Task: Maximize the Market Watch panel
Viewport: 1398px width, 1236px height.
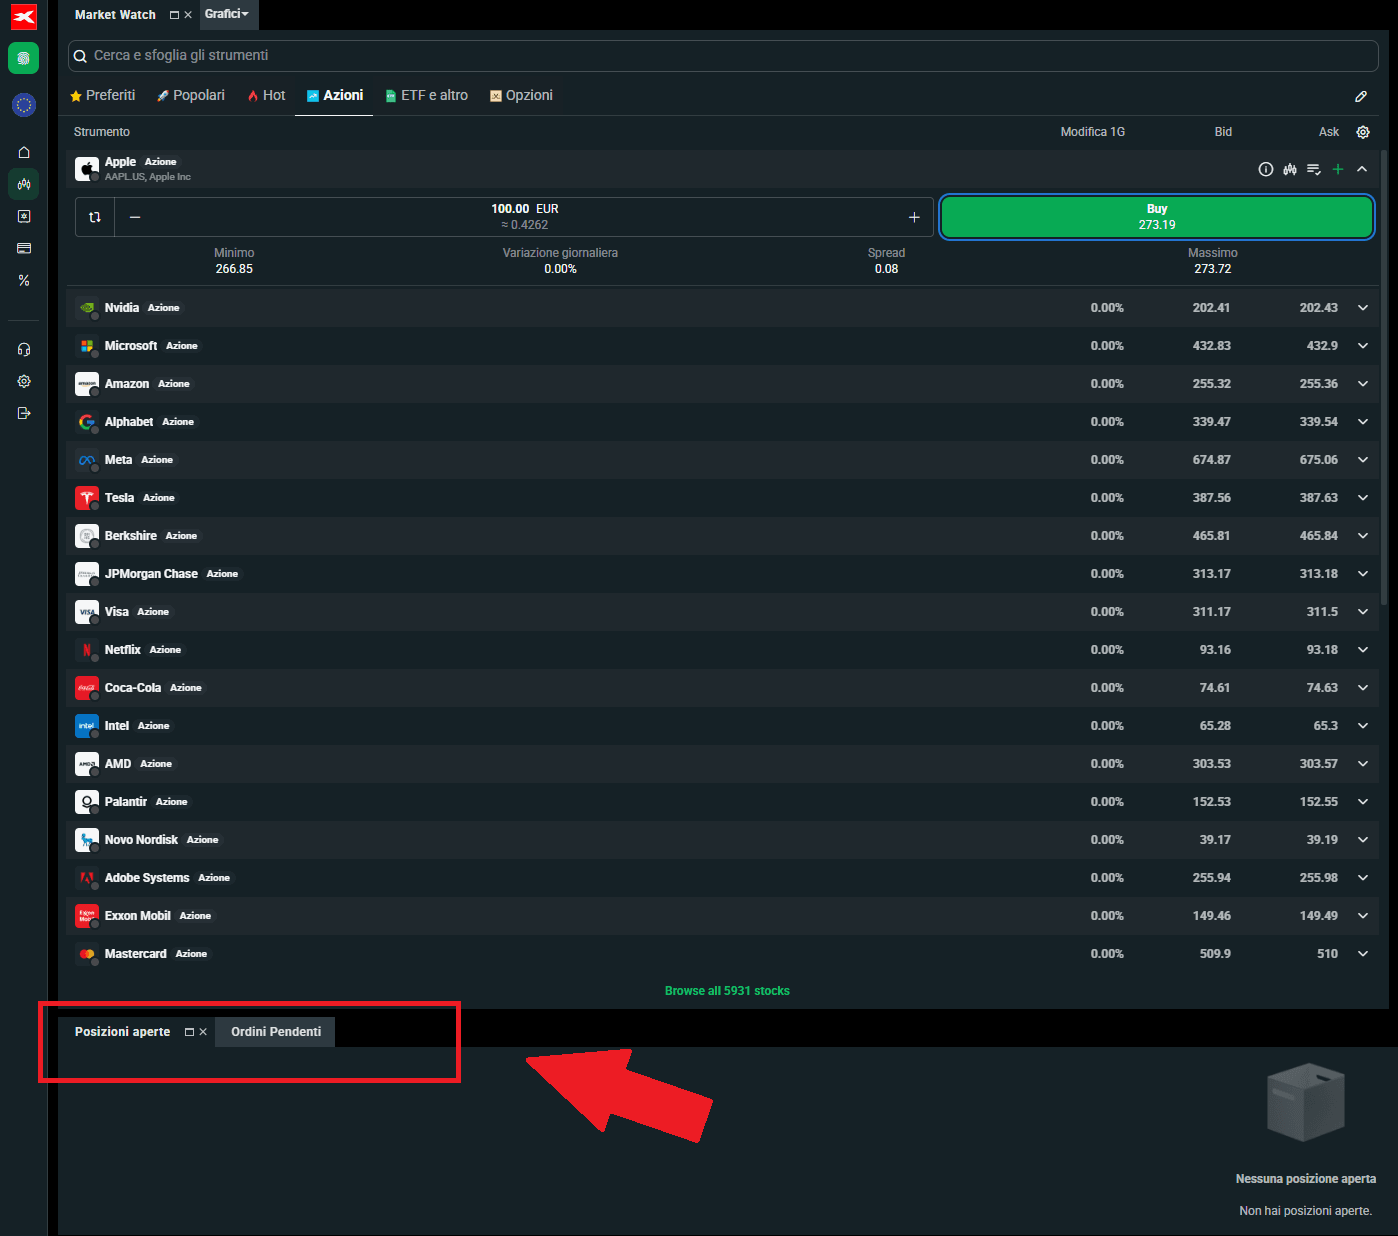Action: coord(174,15)
